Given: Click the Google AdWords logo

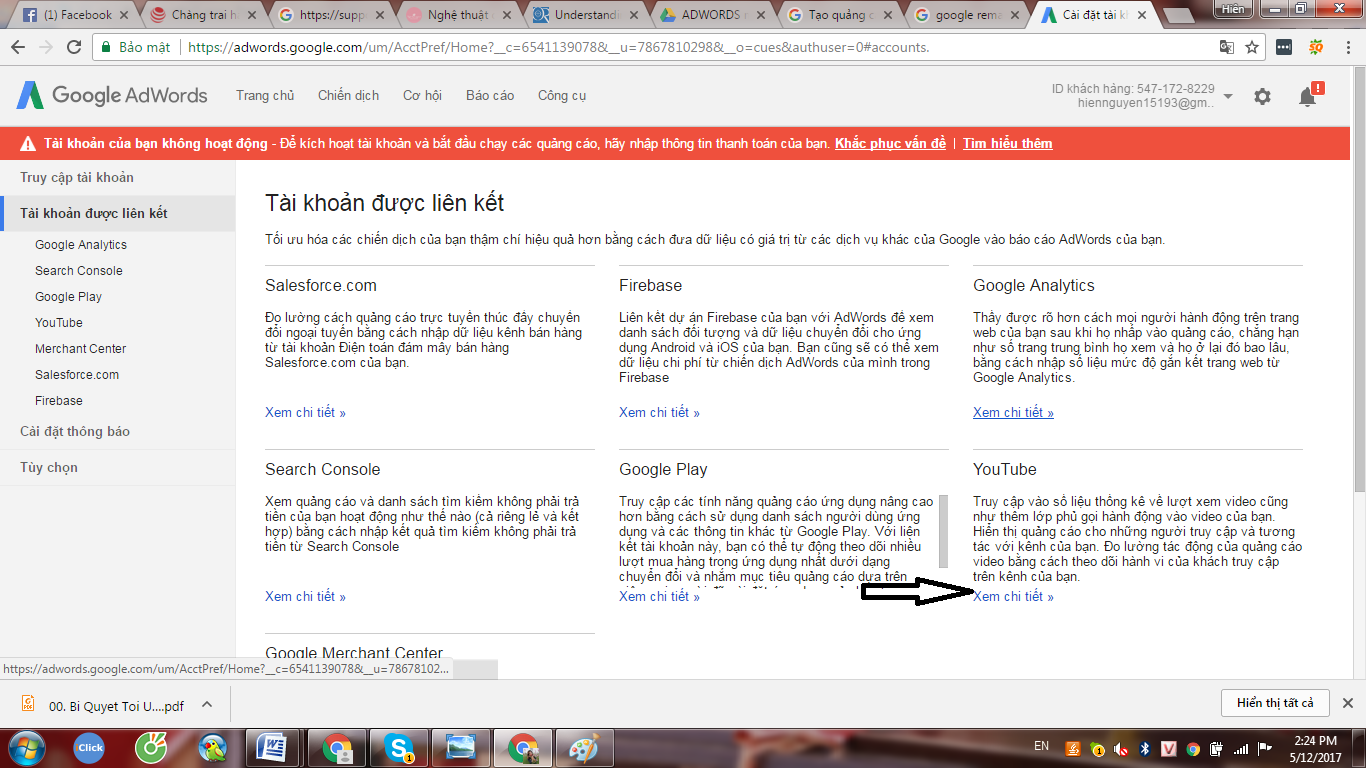Looking at the screenshot, I should point(112,95).
